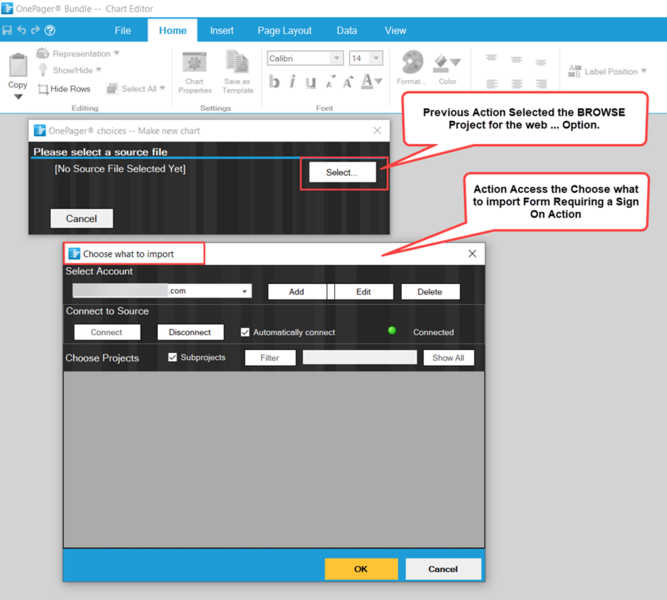667x600 pixels.
Task: Switch to the Home tab
Action: [x=173, y=31]
